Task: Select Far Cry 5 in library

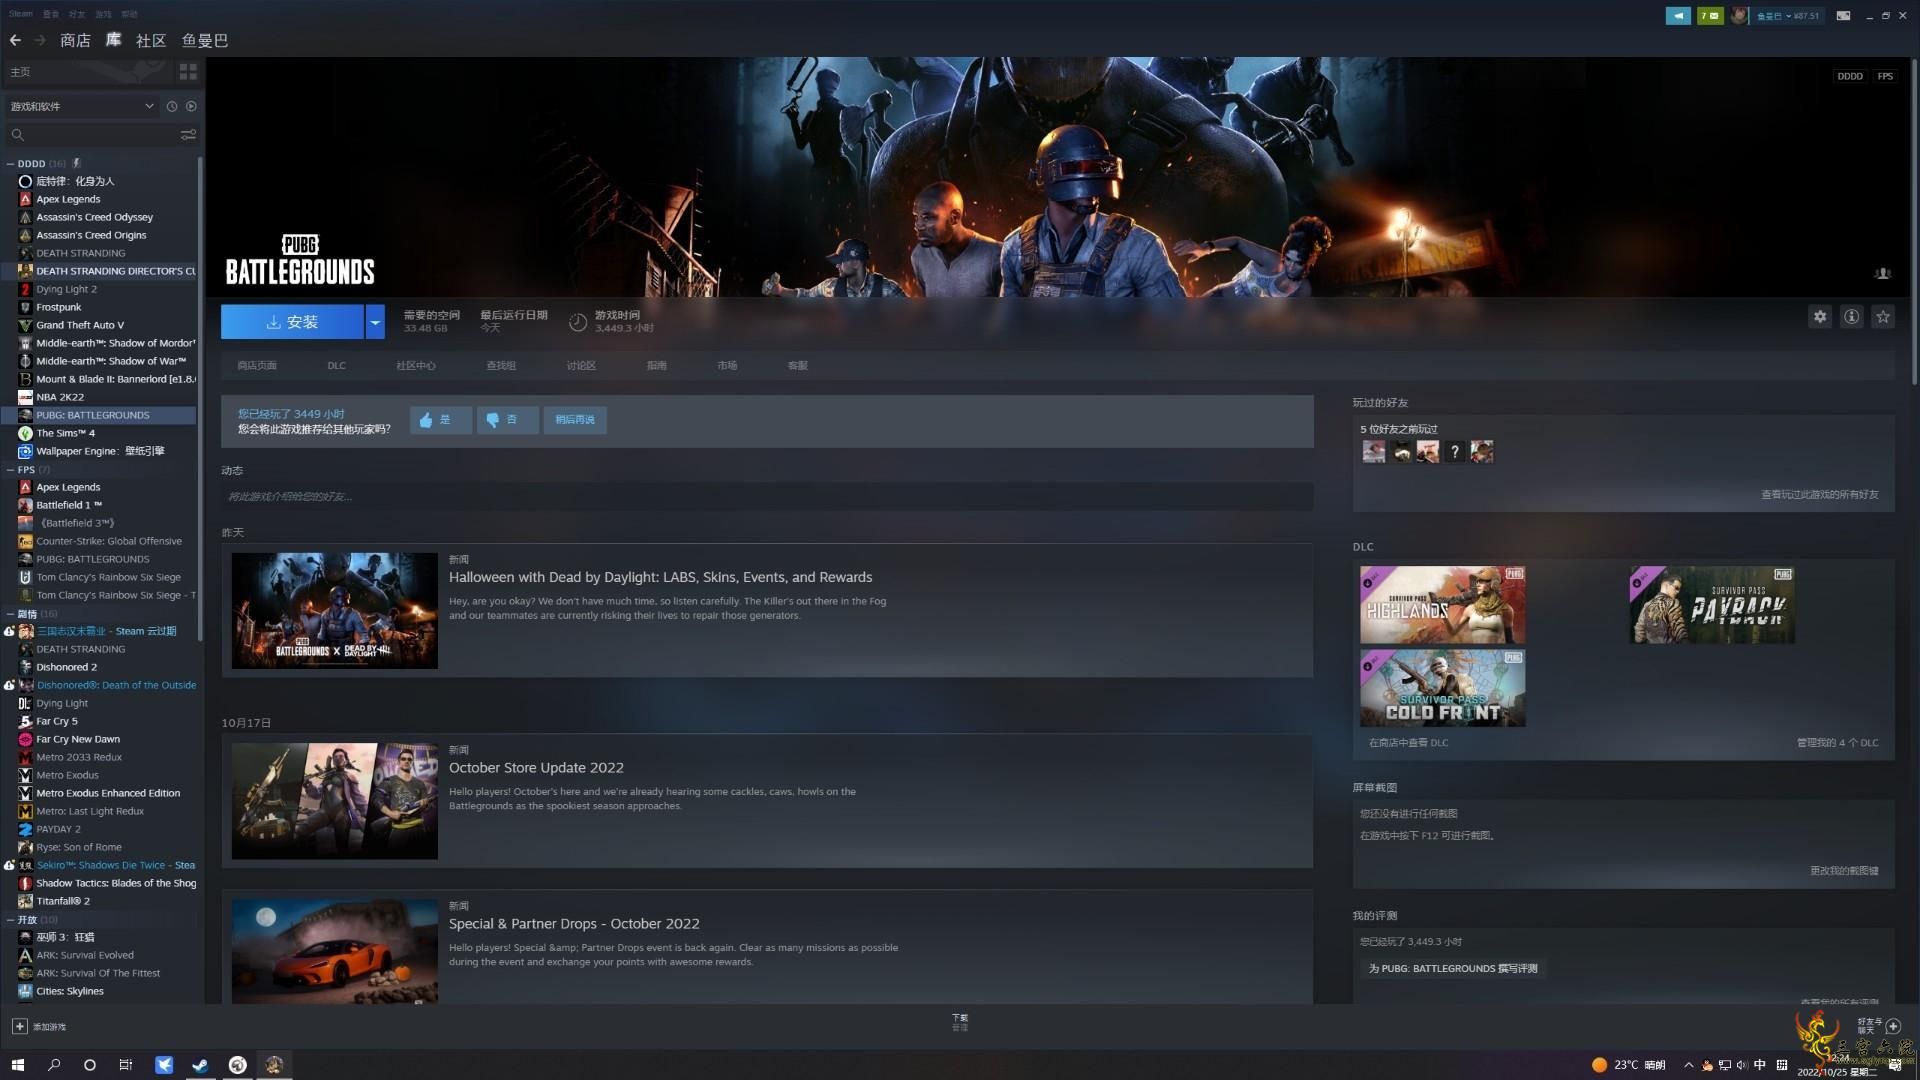Action: pyautogui.click(x=57, y=722)
